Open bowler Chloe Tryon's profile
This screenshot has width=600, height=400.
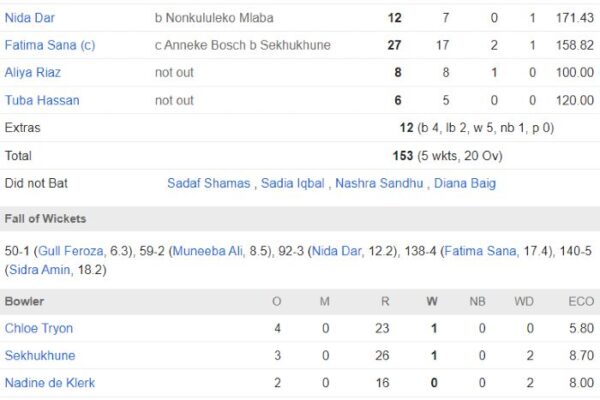(39, 328)
